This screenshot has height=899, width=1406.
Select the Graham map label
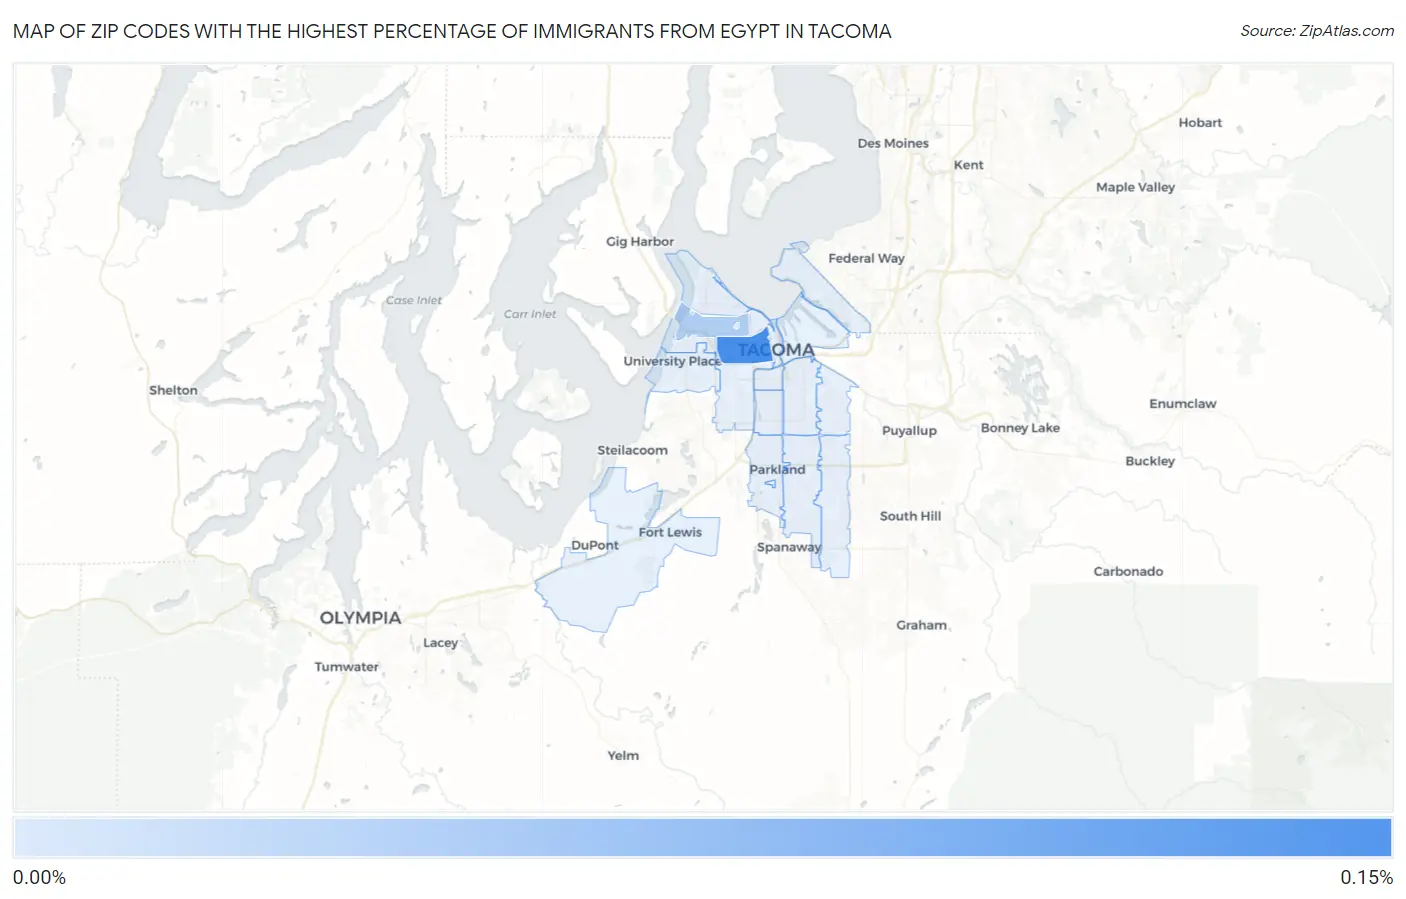[921, 625]
